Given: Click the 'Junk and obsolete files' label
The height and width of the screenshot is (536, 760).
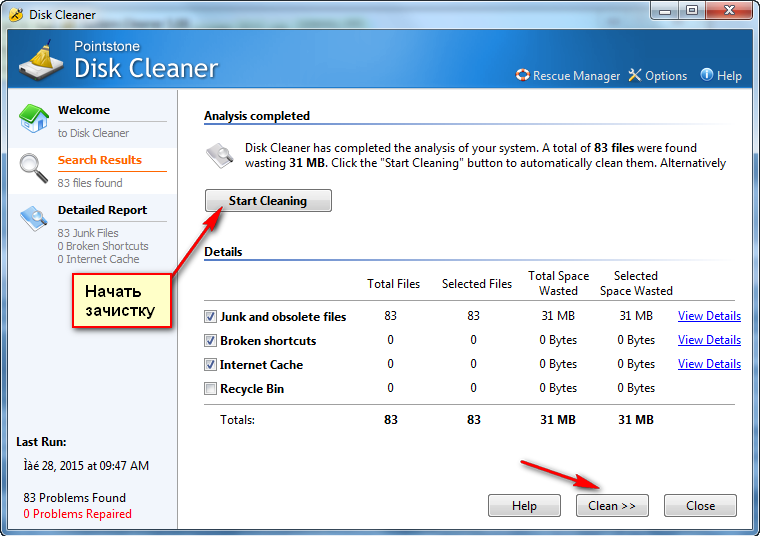Looking at the screenshot, I should tap(283, 316).
